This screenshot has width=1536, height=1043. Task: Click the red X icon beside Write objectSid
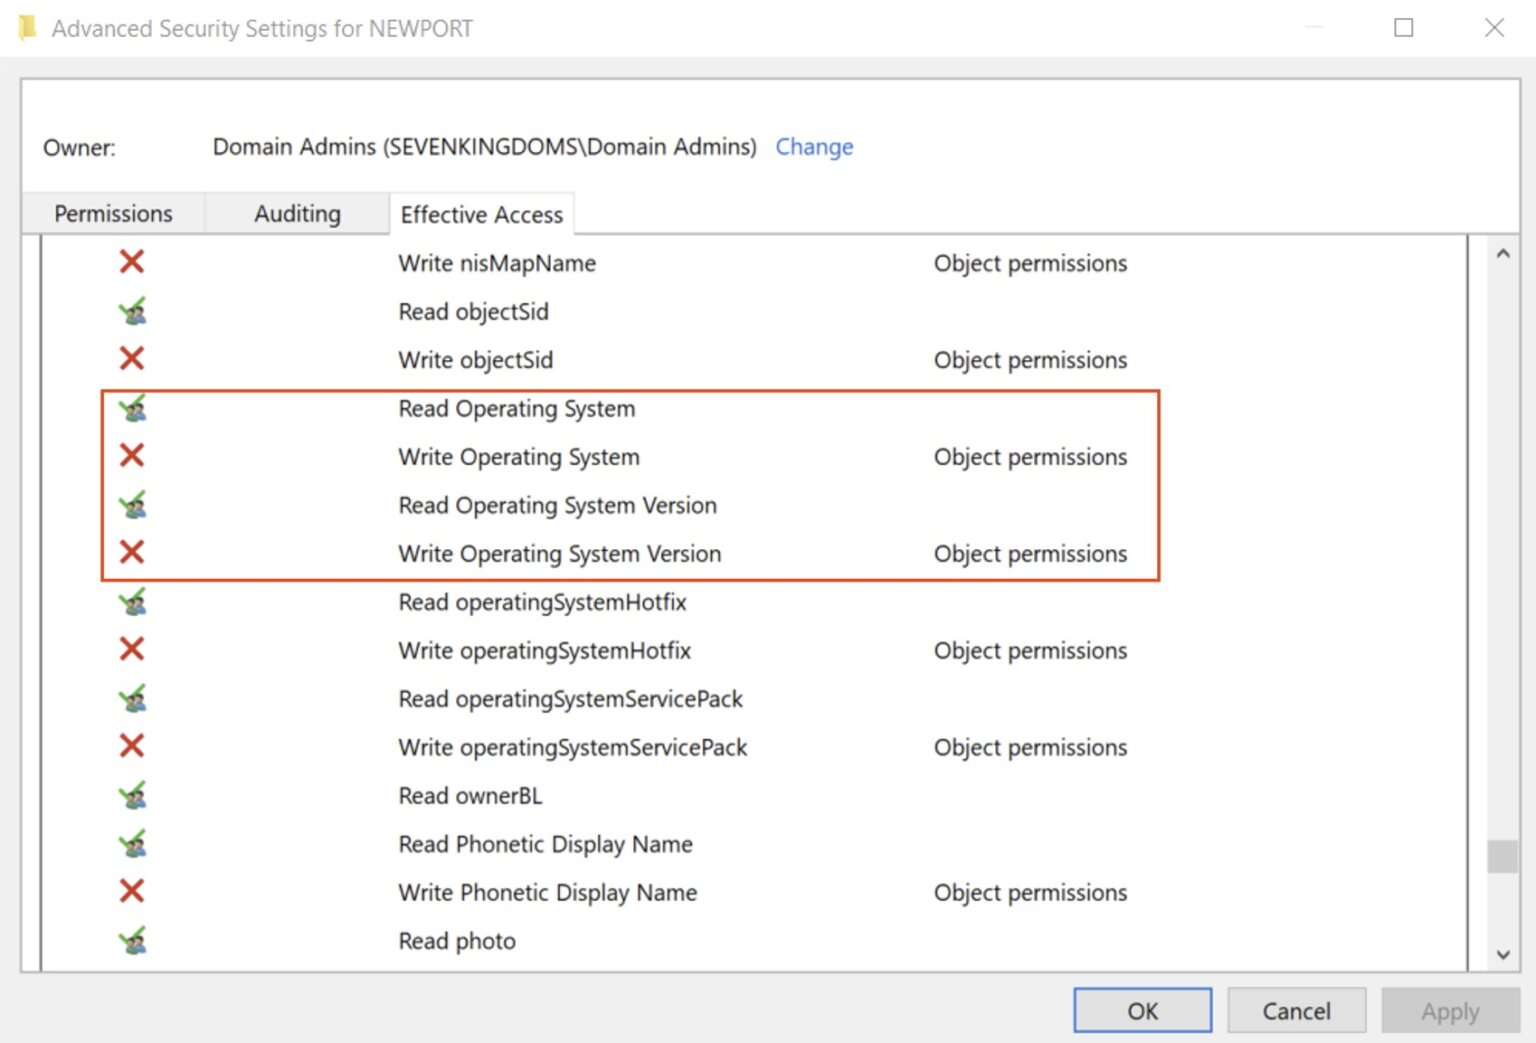click(x=131, y=359)
